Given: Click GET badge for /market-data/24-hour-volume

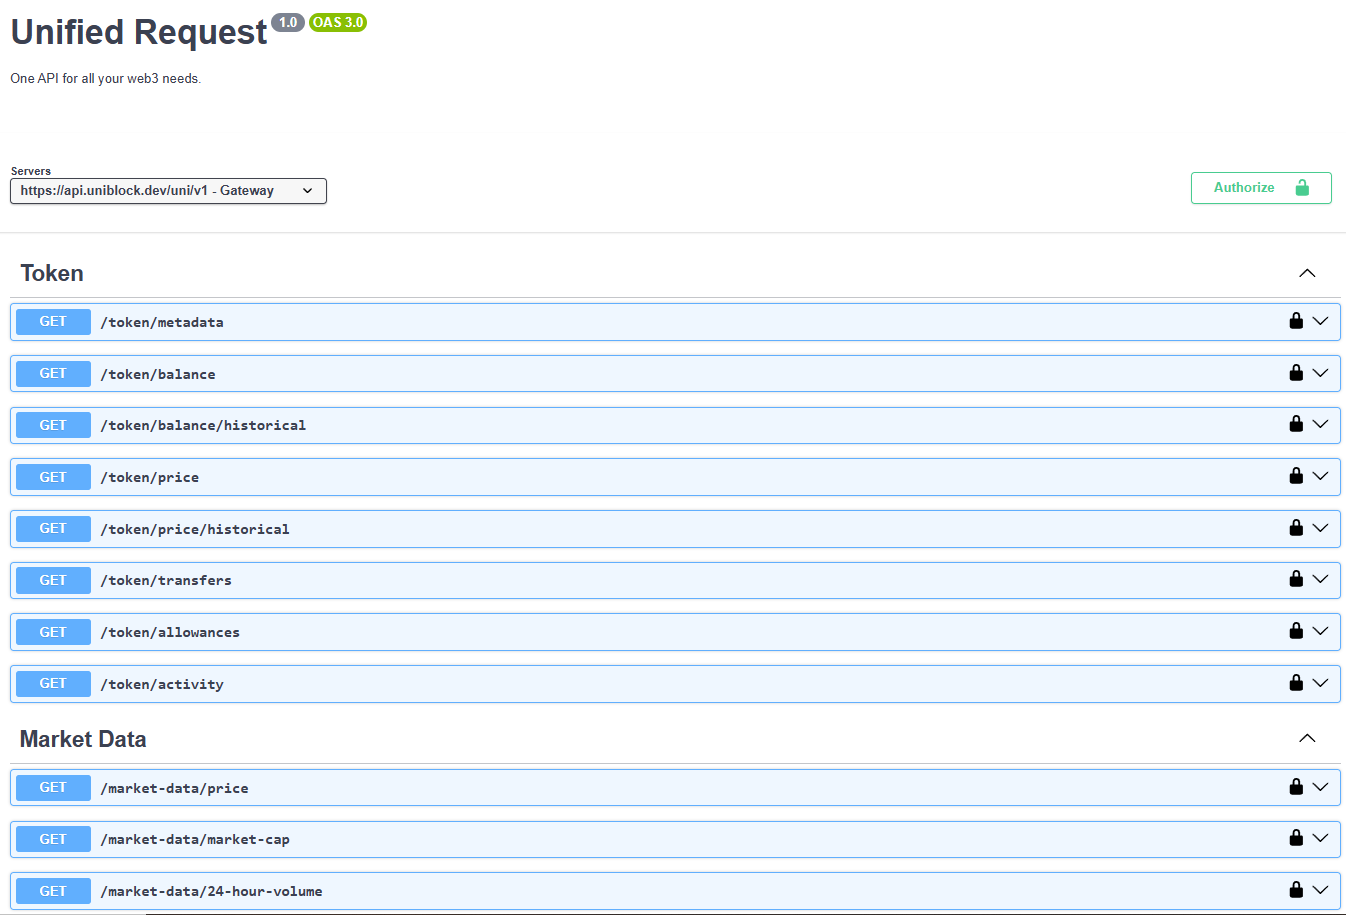Looking at the screenshot, I should (x=53, y=891).
